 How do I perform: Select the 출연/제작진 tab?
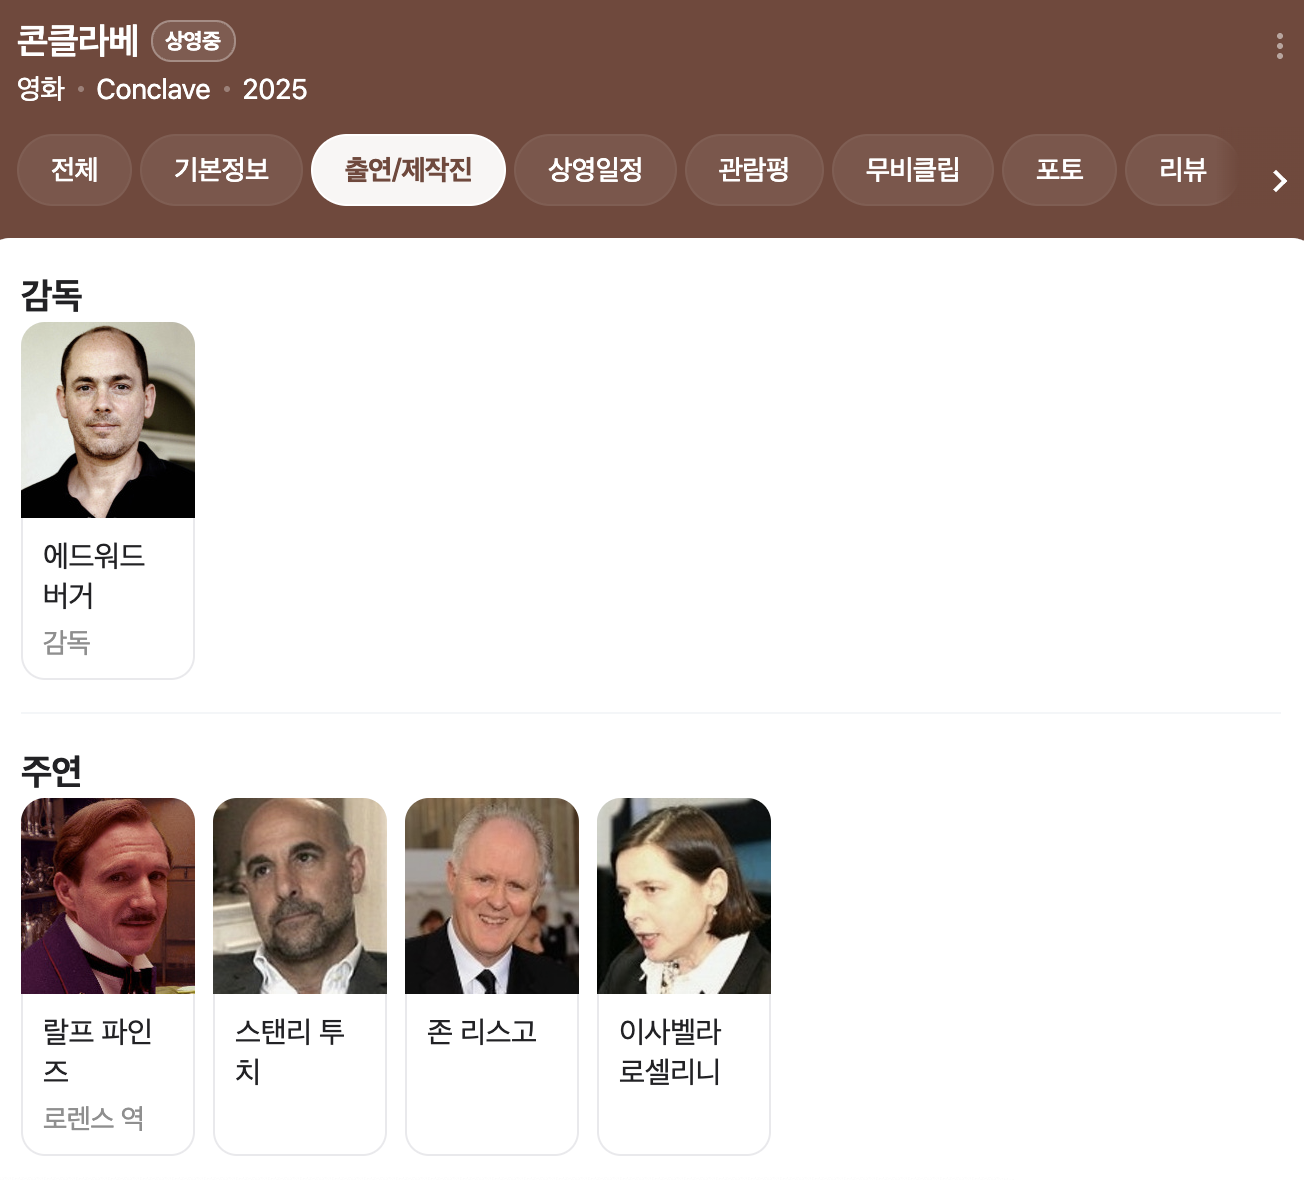[408, 170]
